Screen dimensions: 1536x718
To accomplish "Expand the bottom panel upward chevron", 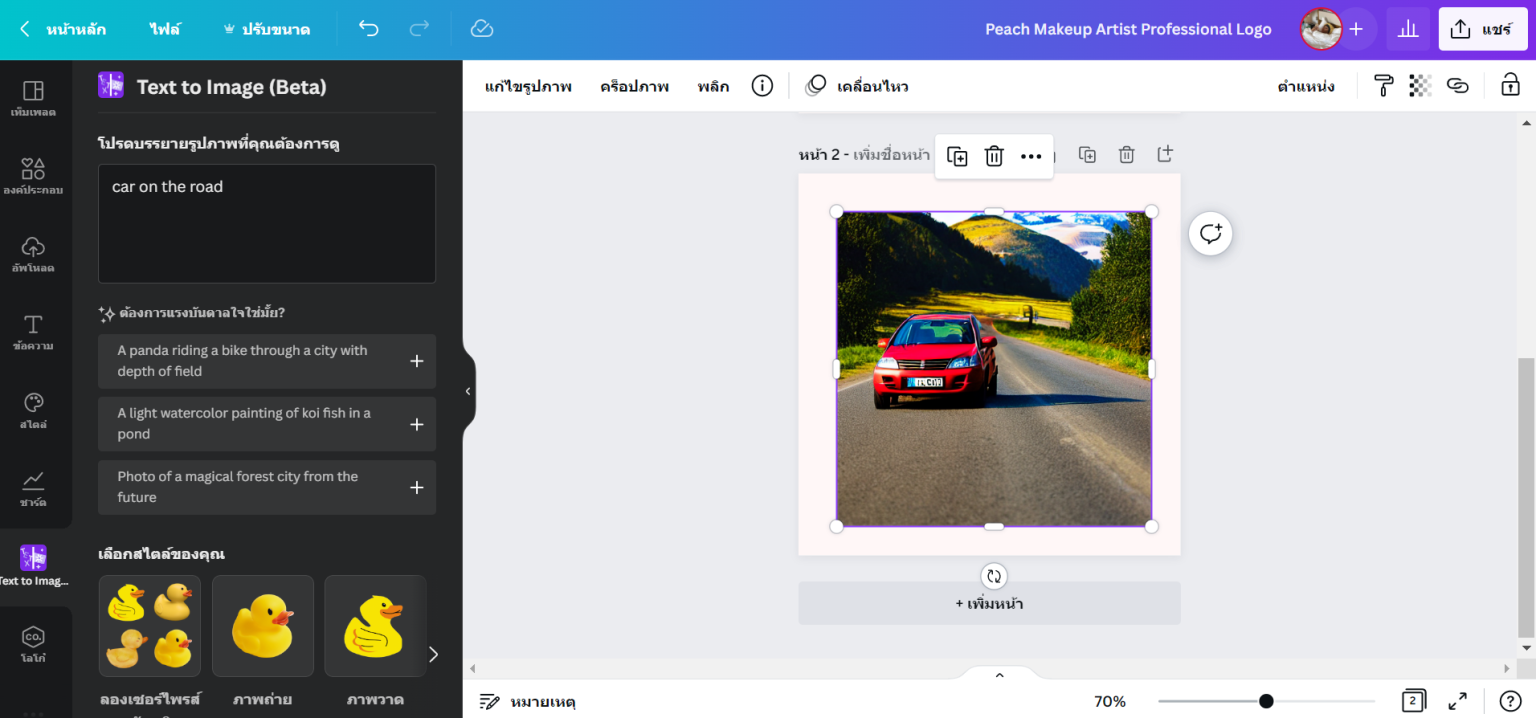I will (997, 673).
